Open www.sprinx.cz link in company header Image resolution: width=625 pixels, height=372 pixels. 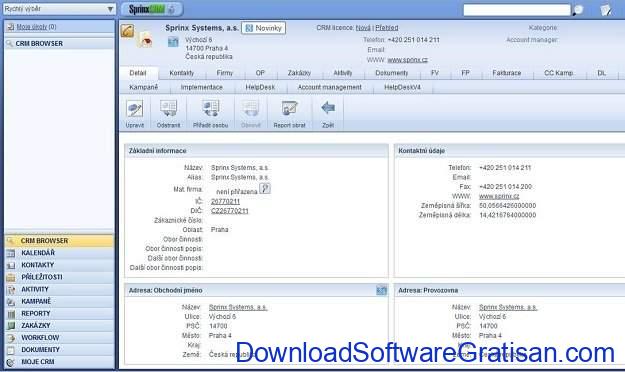(407, 60)
